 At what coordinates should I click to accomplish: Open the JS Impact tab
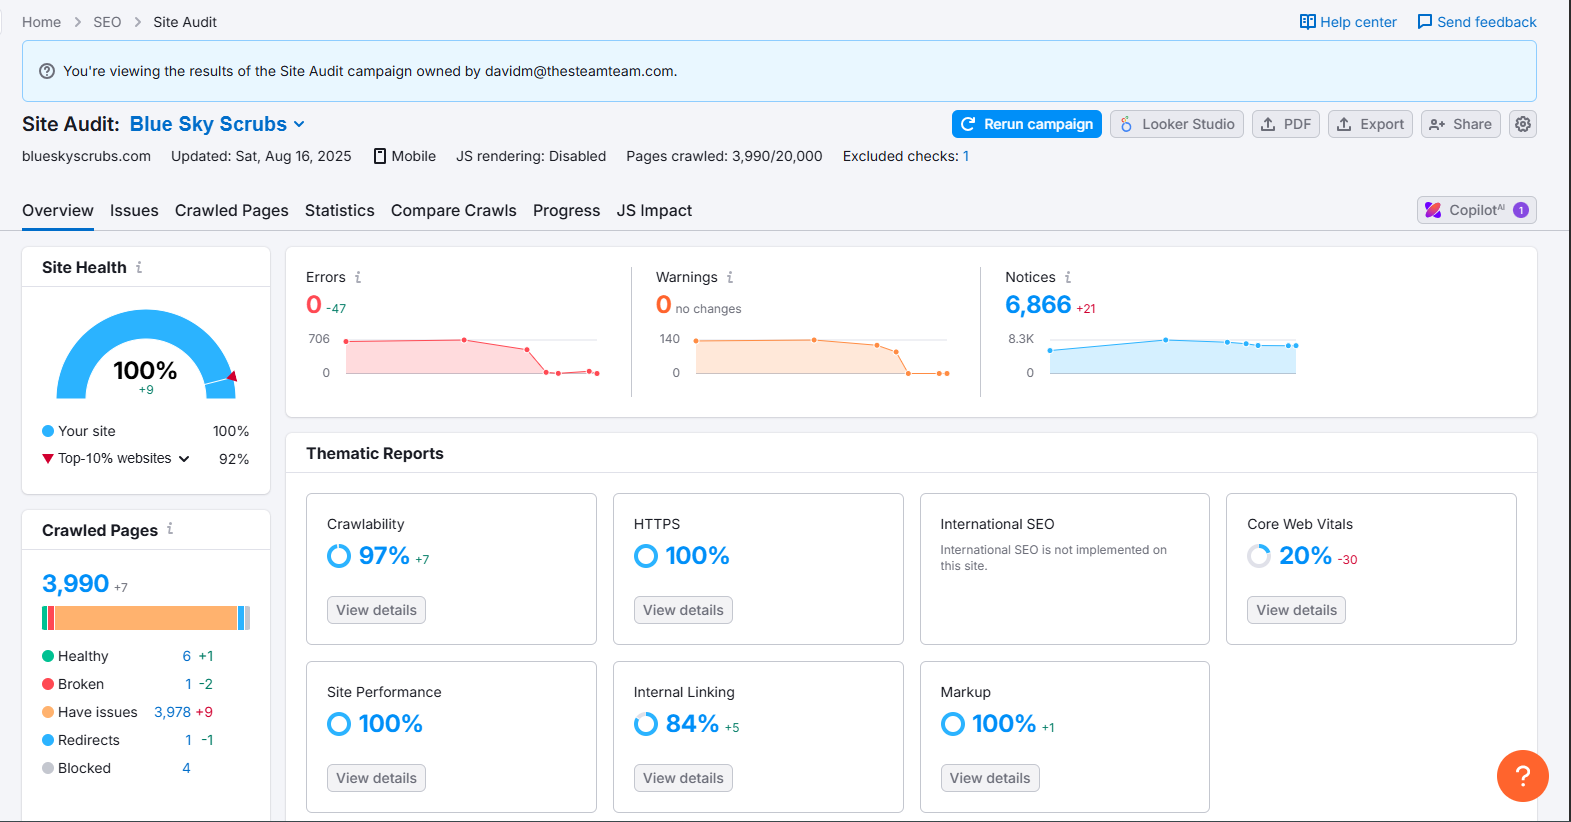[x=655, y=211]
